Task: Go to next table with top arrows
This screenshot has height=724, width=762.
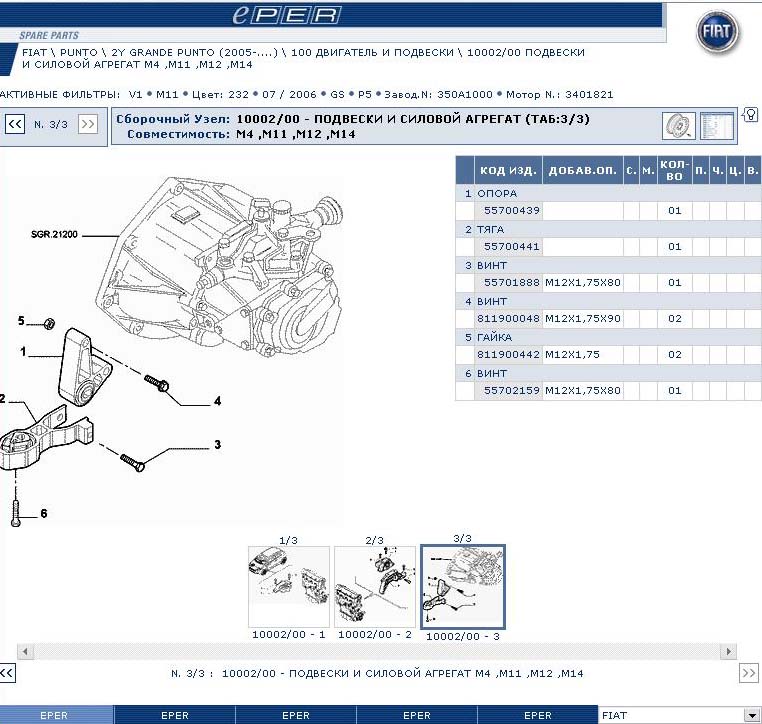Action: 88,124
